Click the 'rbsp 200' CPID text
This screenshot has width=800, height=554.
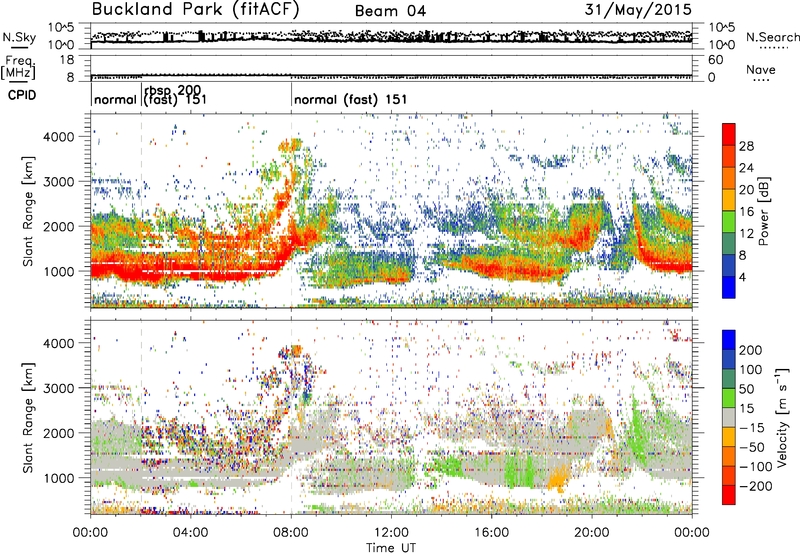[x=172, y=90]
